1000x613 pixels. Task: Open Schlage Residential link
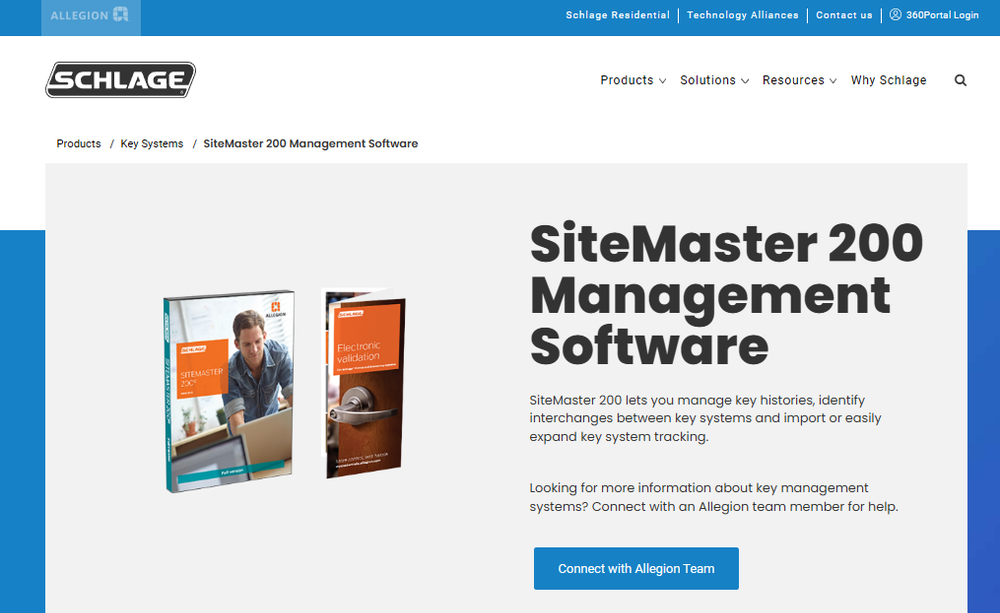point(617,15)
